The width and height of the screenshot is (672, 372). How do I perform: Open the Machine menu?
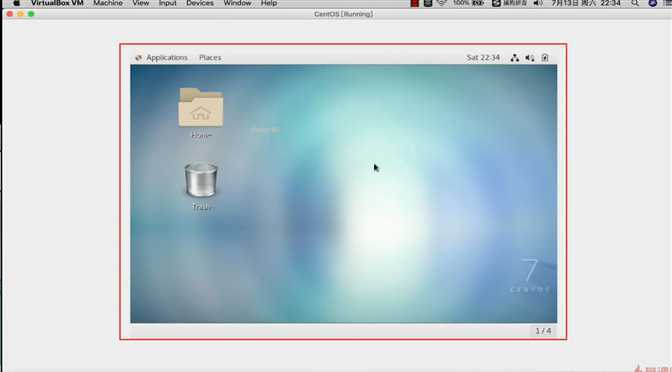tap(108, 3)
